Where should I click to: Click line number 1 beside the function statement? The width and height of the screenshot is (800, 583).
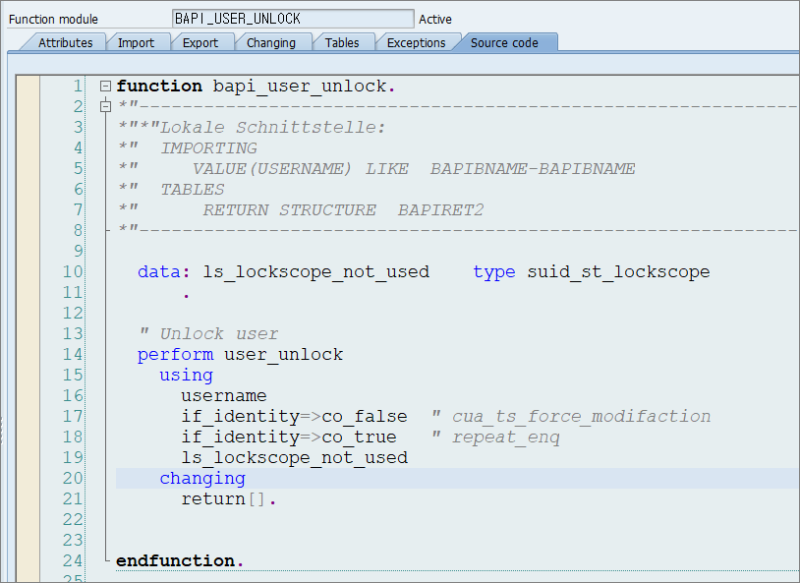coord(76,86)
